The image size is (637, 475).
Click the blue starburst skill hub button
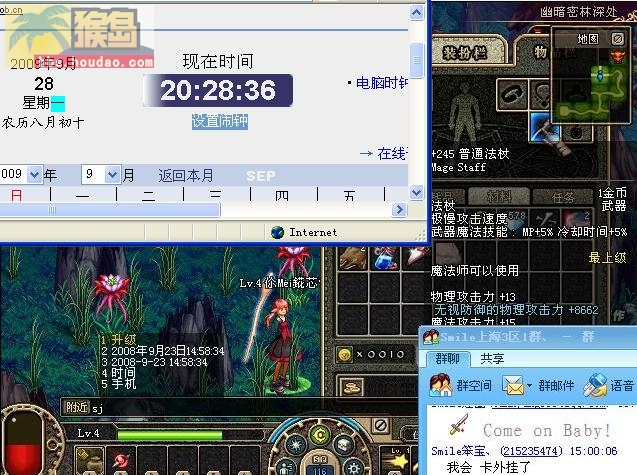coord(296,445)
